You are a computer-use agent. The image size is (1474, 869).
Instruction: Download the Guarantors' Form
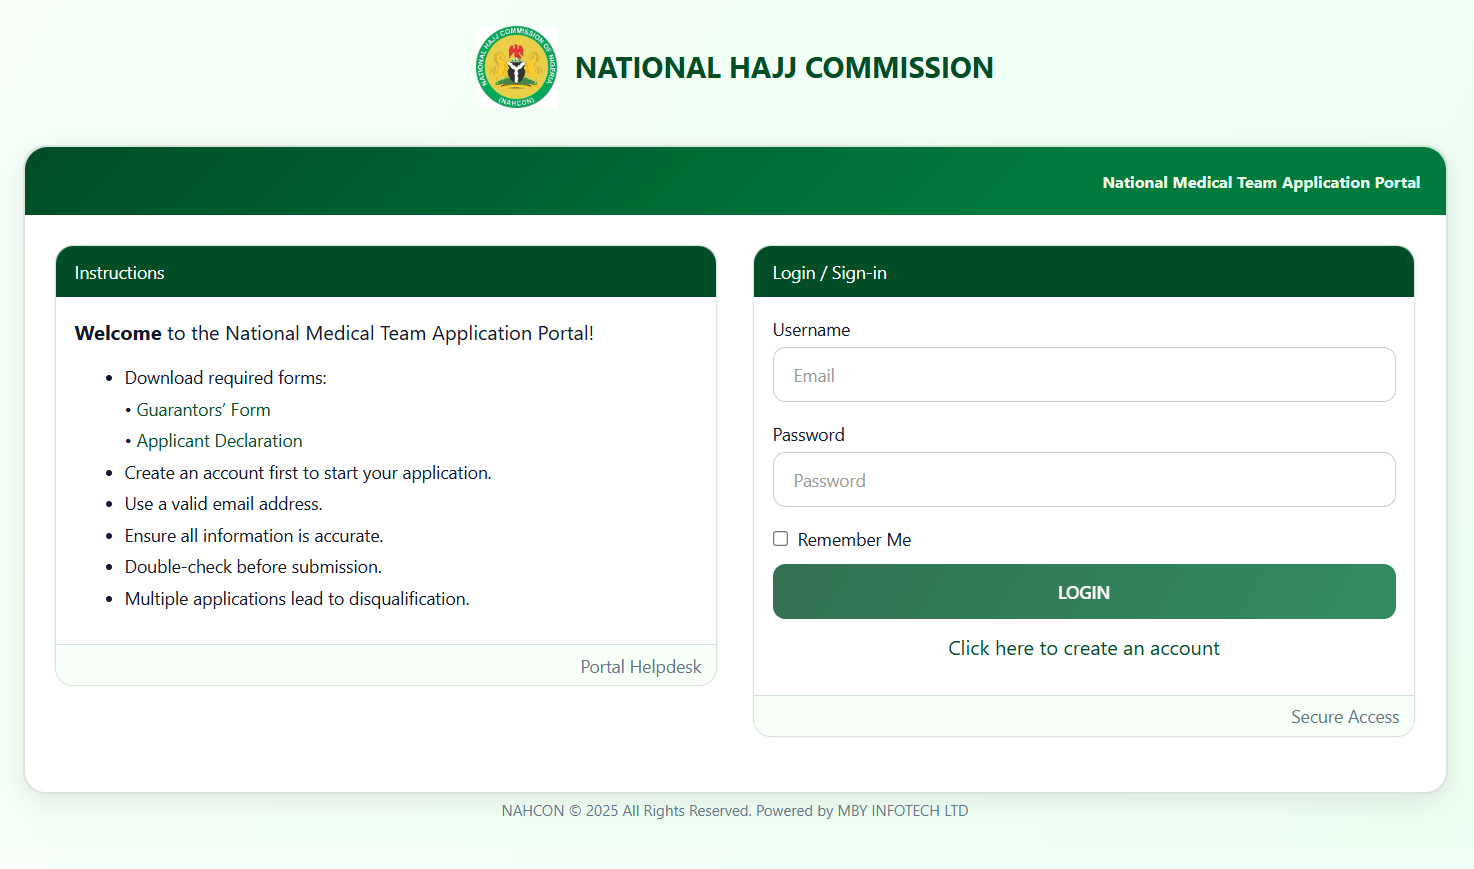tap(203, 410)
